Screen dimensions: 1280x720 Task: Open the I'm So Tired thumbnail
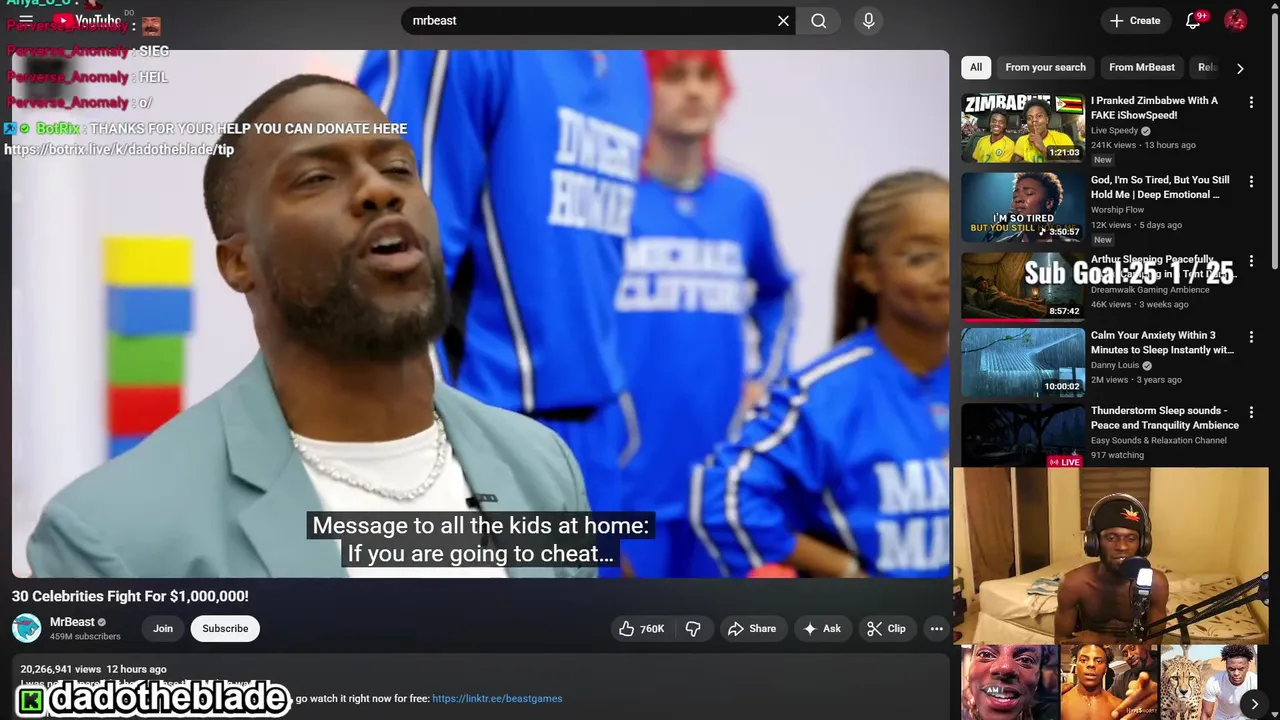tap(1023, 207)
